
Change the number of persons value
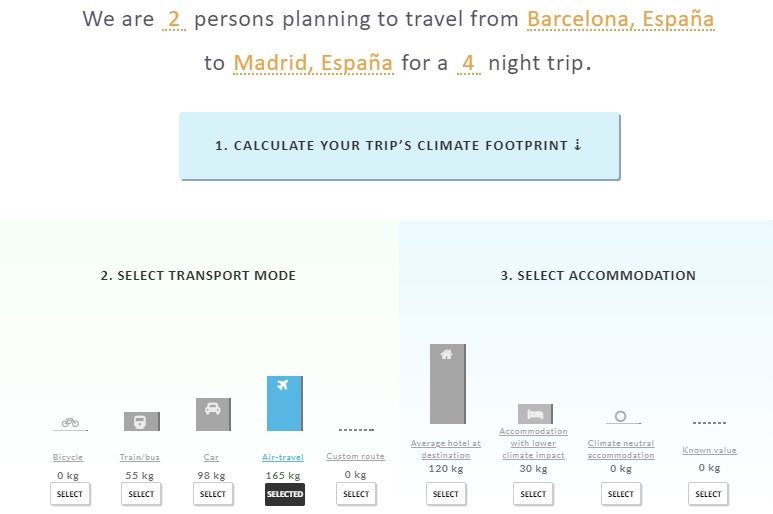click(x=174, y=20)
